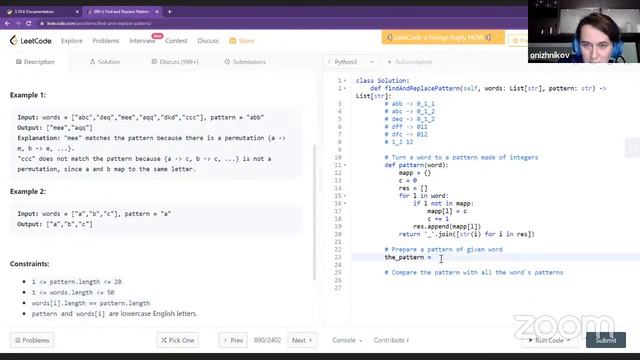
Task: Click the '890/2402' problem counter
Action: coord(267,340)
